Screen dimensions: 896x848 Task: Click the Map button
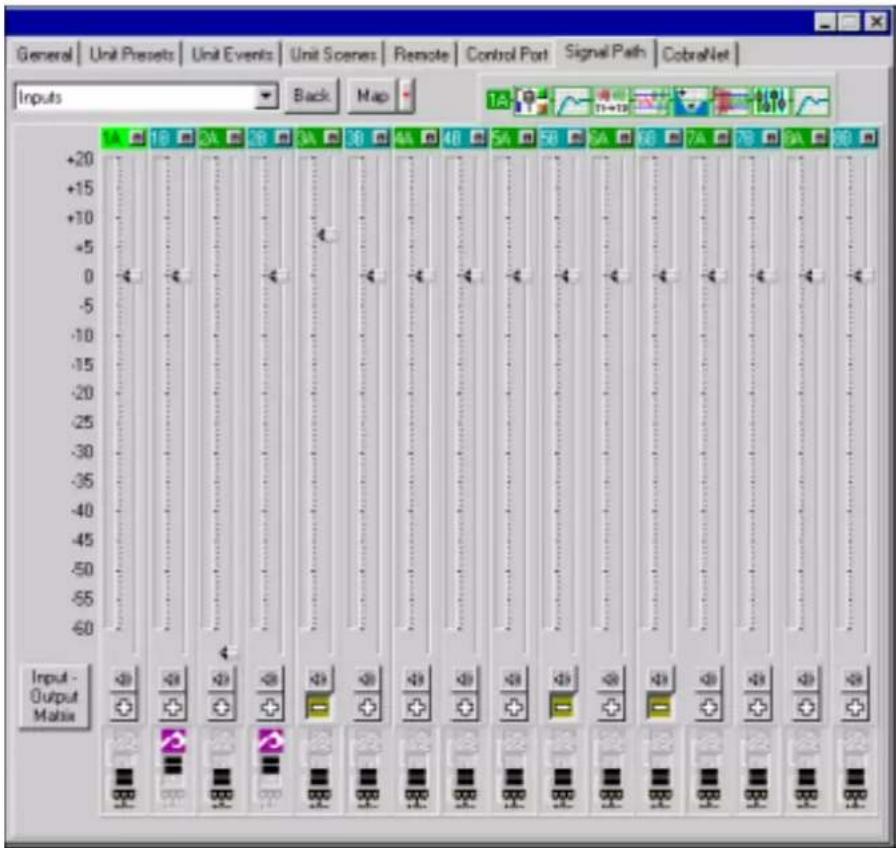click(x=372, y=95)
